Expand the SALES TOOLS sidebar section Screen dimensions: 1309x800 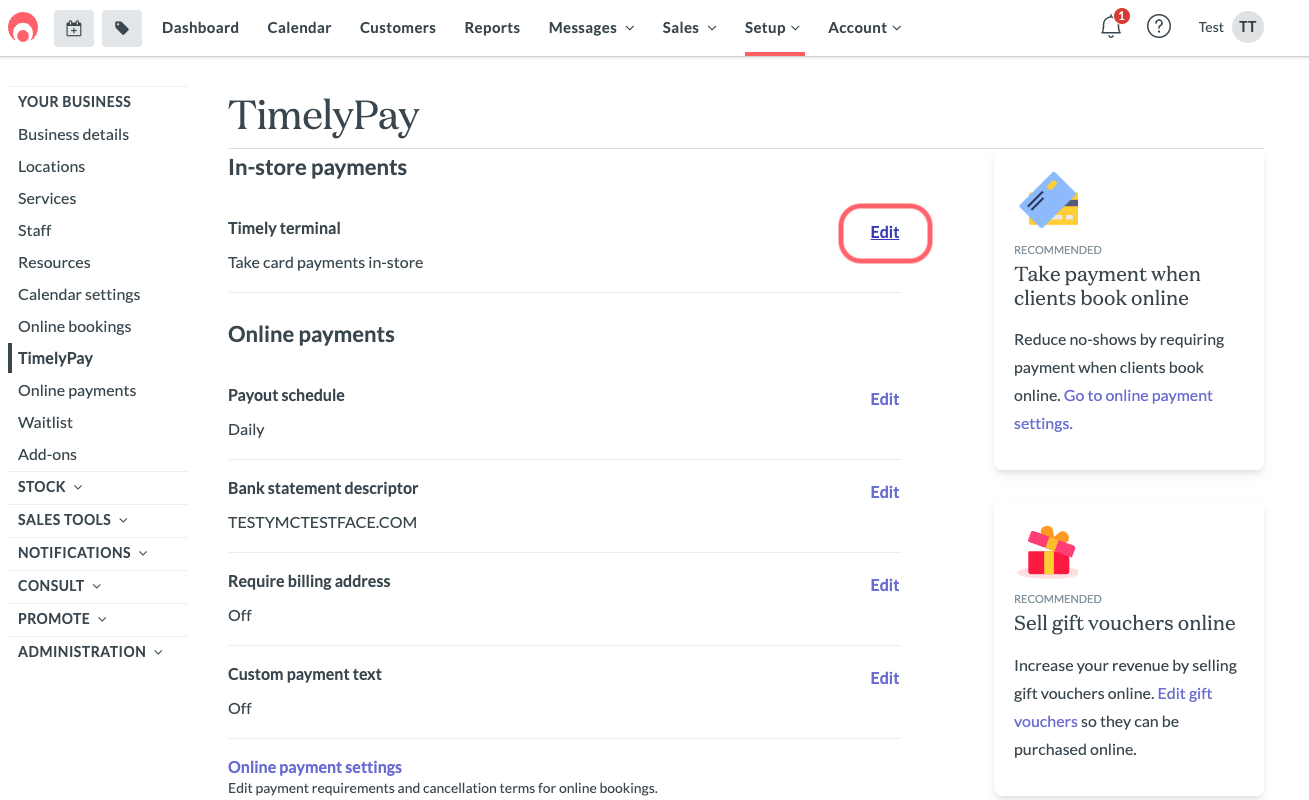(x=73, y=520)
